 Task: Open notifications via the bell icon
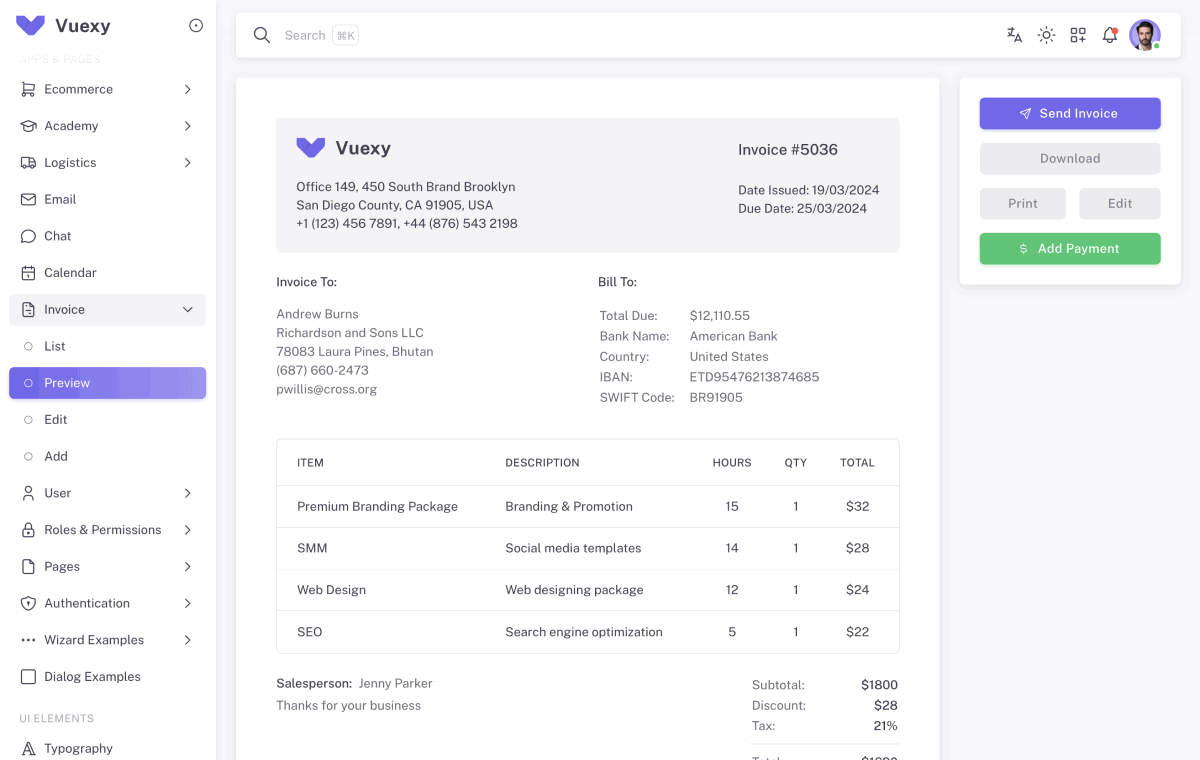click(1110, 35)
